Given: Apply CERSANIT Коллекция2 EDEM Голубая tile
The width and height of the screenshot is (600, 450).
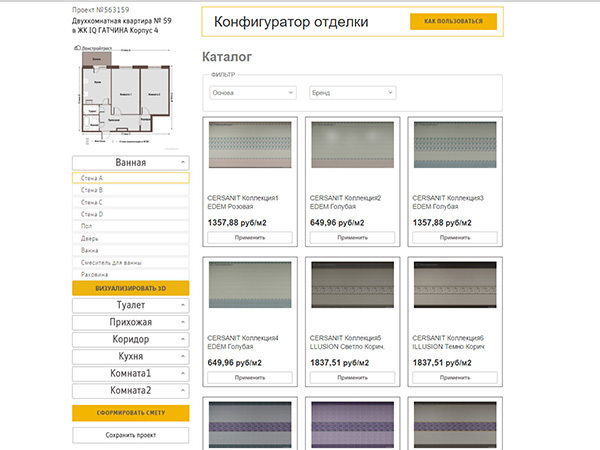Looking at the screenshot, I should 352,238.
